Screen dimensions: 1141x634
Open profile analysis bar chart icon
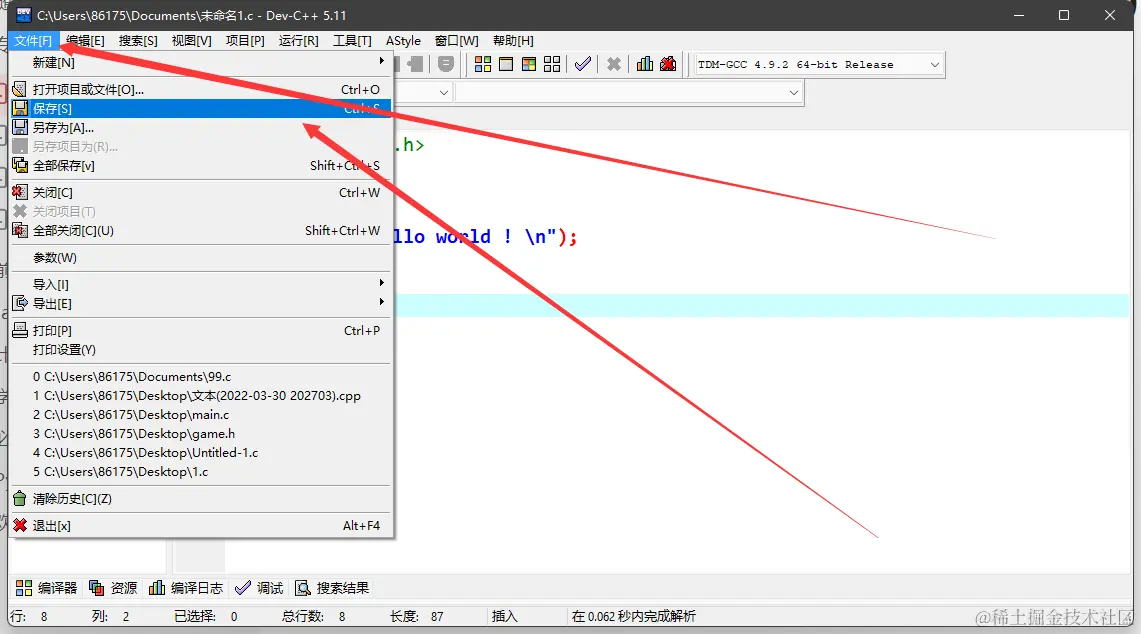(x=645, y=64)
